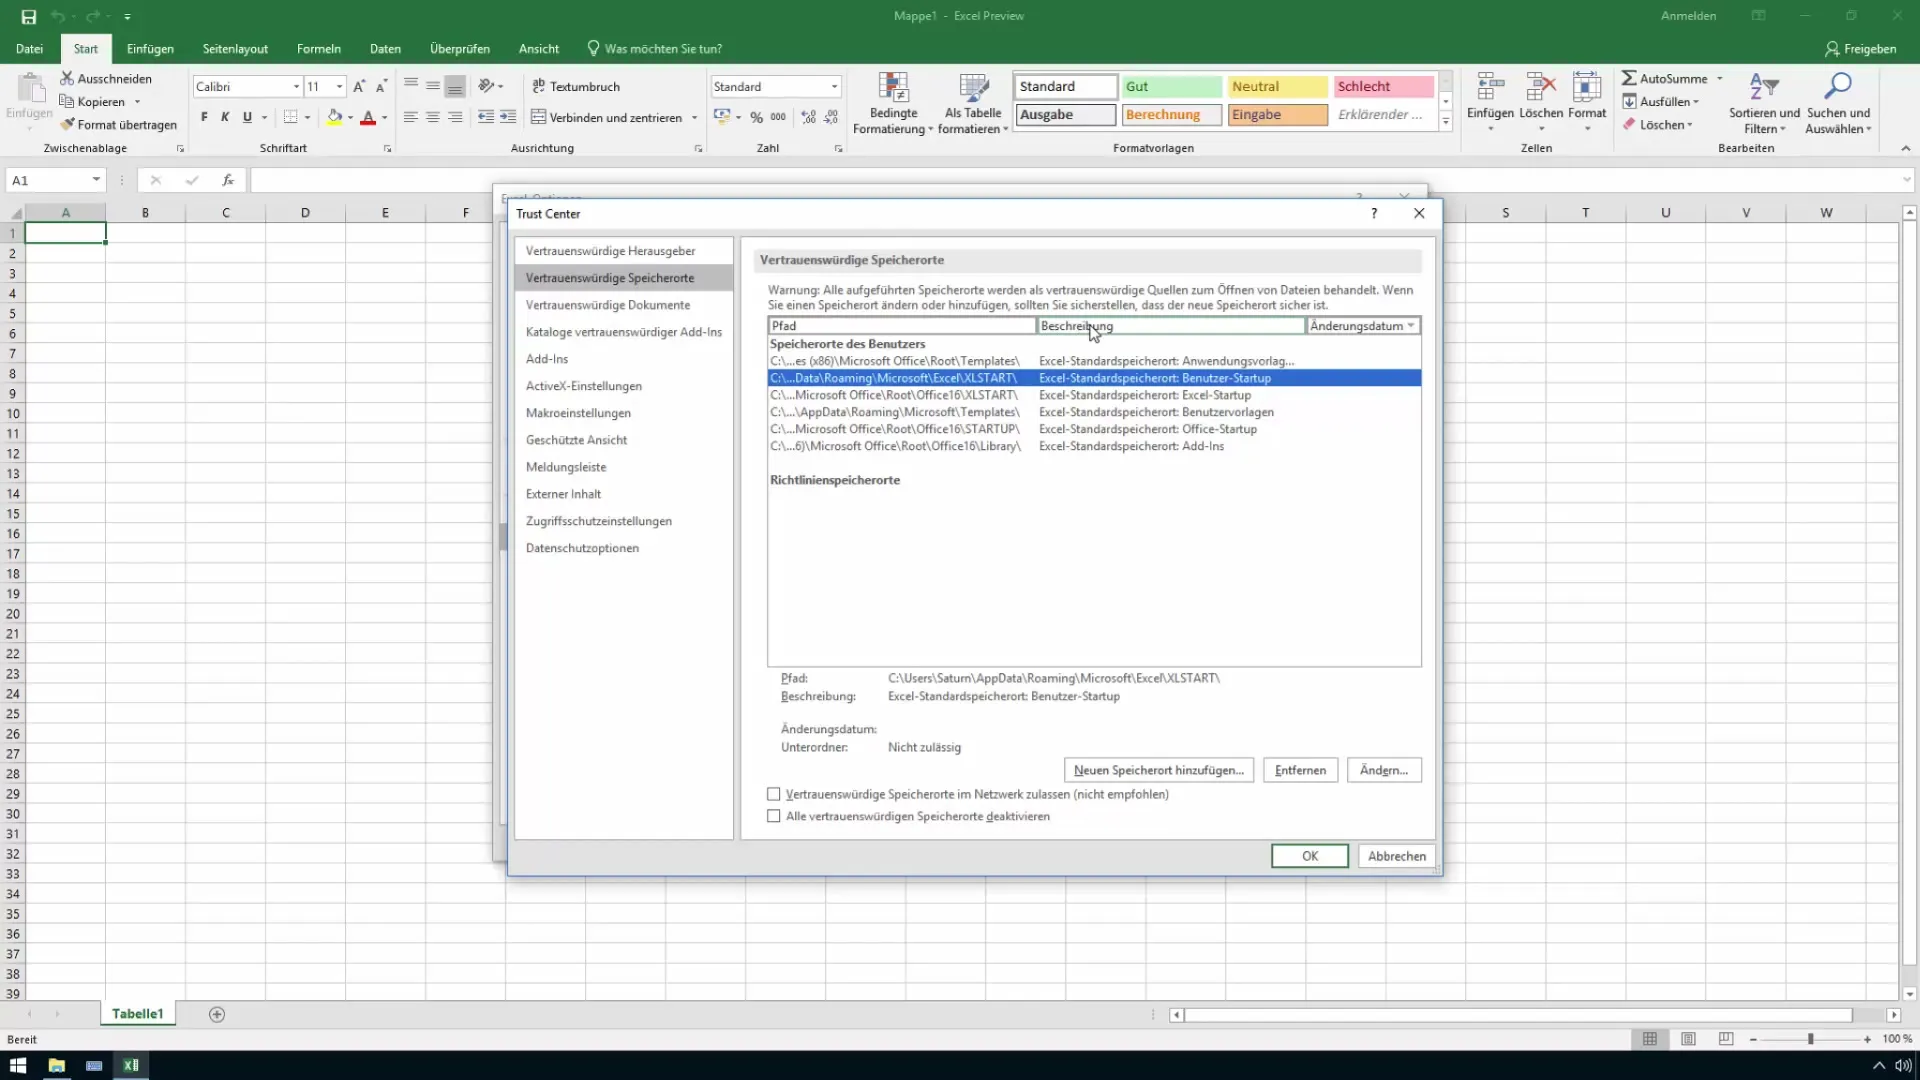Switch to the Seitenlayout ribbon tab
This screenshot has width=1920, height=1080.
pyautogui.click(x=235, y=48)
